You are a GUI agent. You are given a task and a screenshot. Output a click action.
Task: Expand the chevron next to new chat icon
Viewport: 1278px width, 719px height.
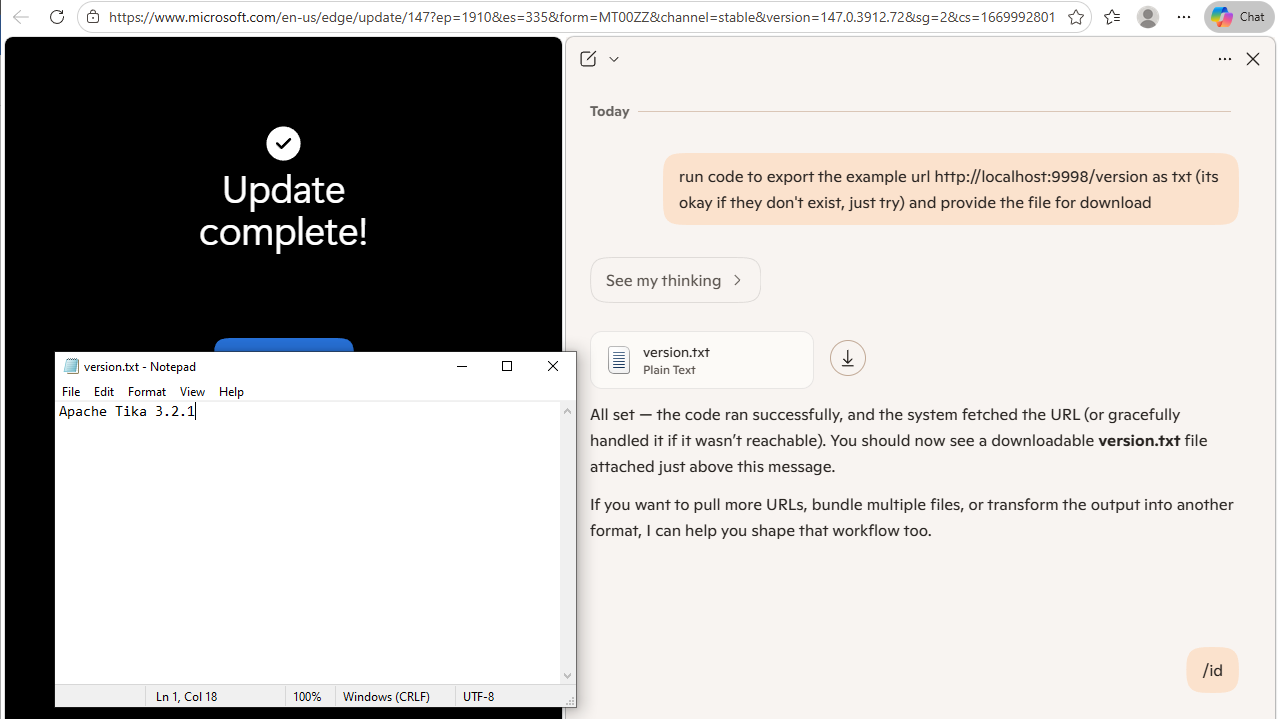pyautogui.click(x=614, y=59)
